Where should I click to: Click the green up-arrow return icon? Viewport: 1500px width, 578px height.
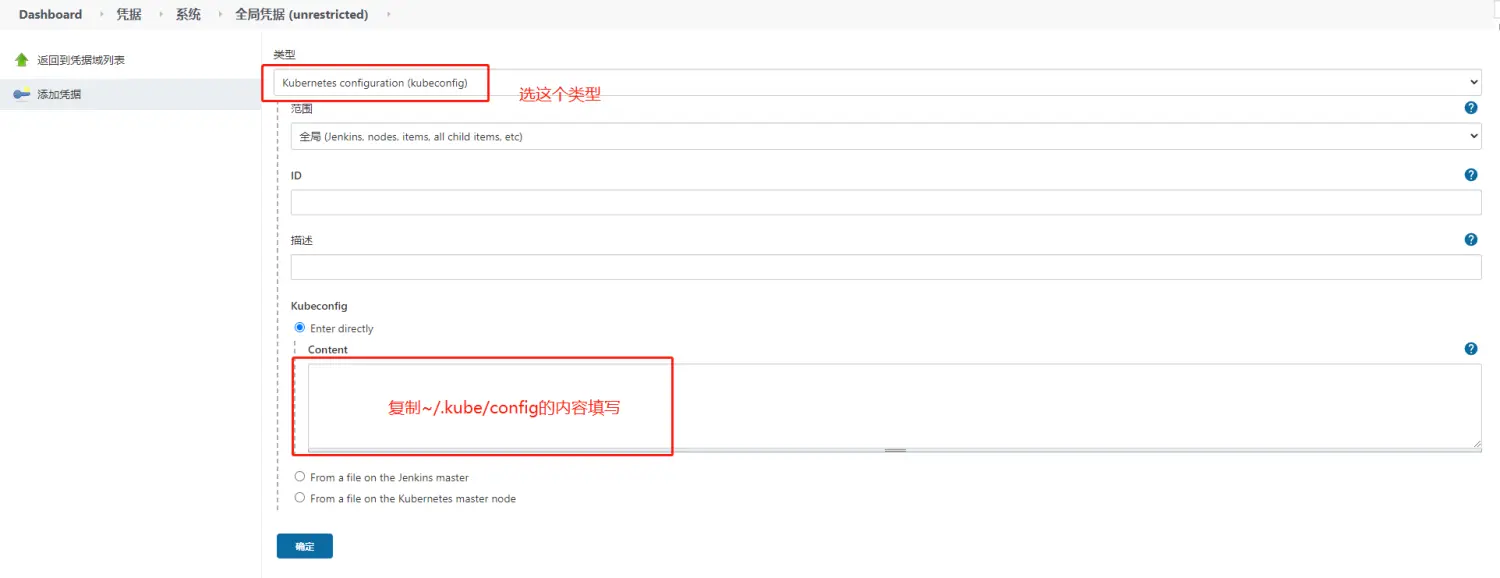click(21, 60)
